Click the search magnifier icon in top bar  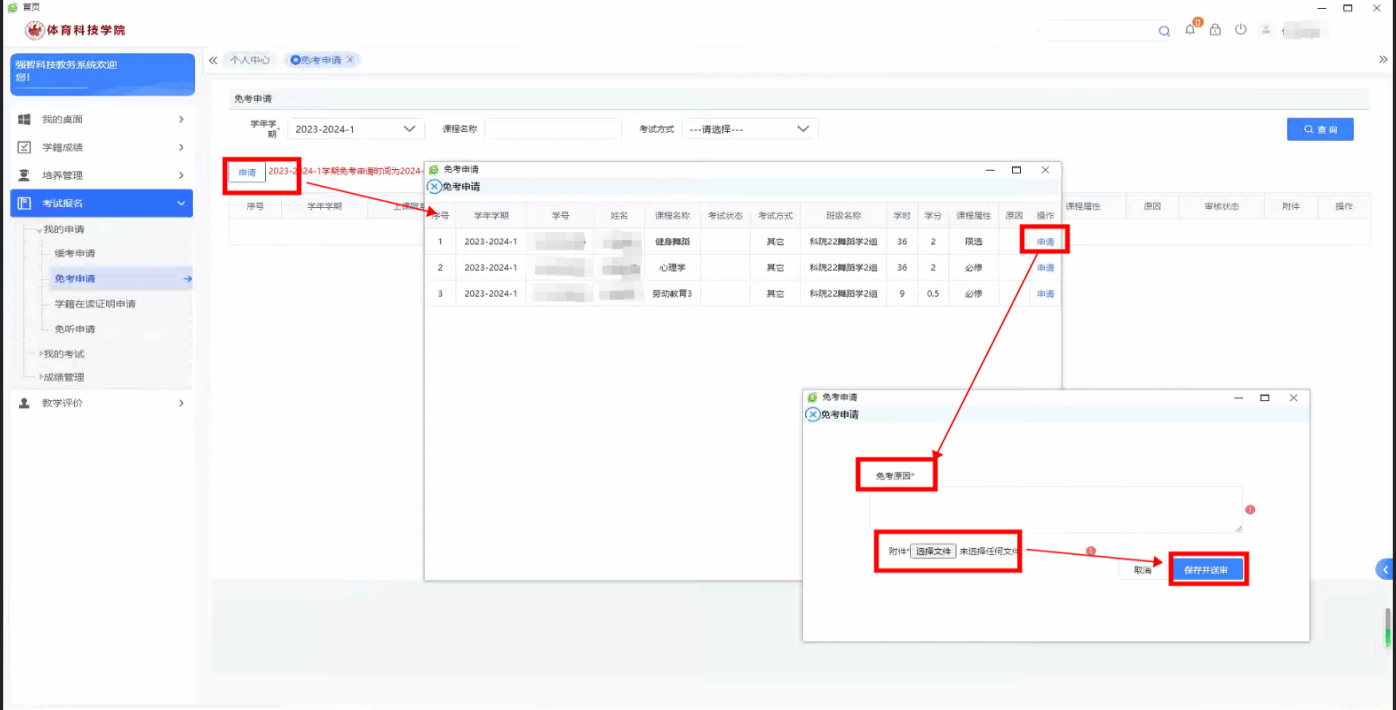tap(1164, 31)
